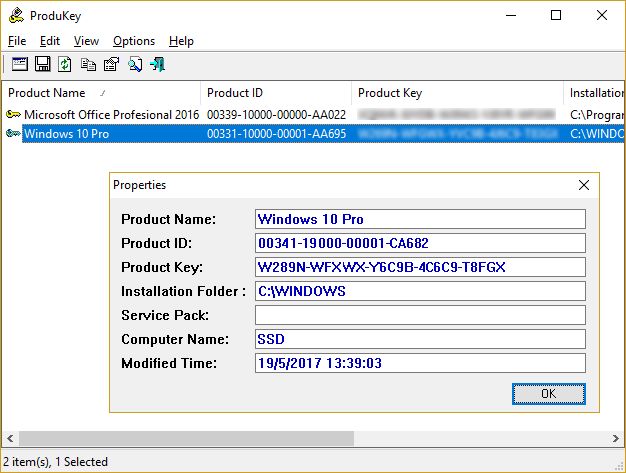Click the Computer Name field showing SSD
The height and width of the screenshot is (473, 626).
tap(420, 339)
